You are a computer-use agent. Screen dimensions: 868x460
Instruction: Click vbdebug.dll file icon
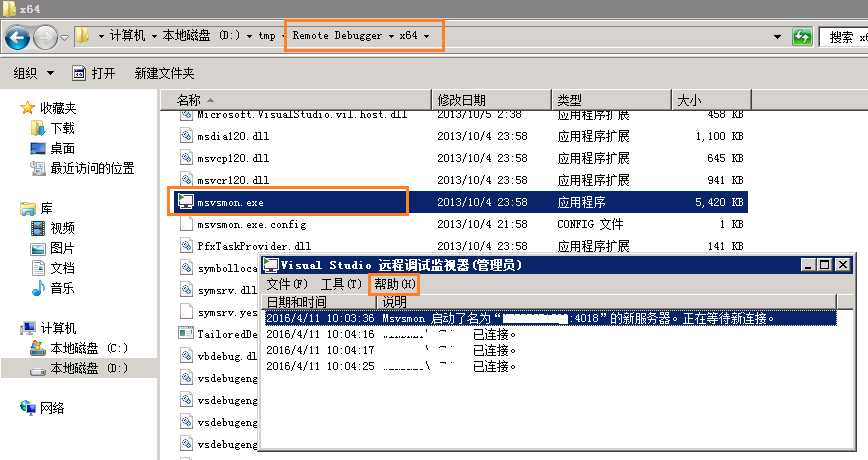click(187, 355)
